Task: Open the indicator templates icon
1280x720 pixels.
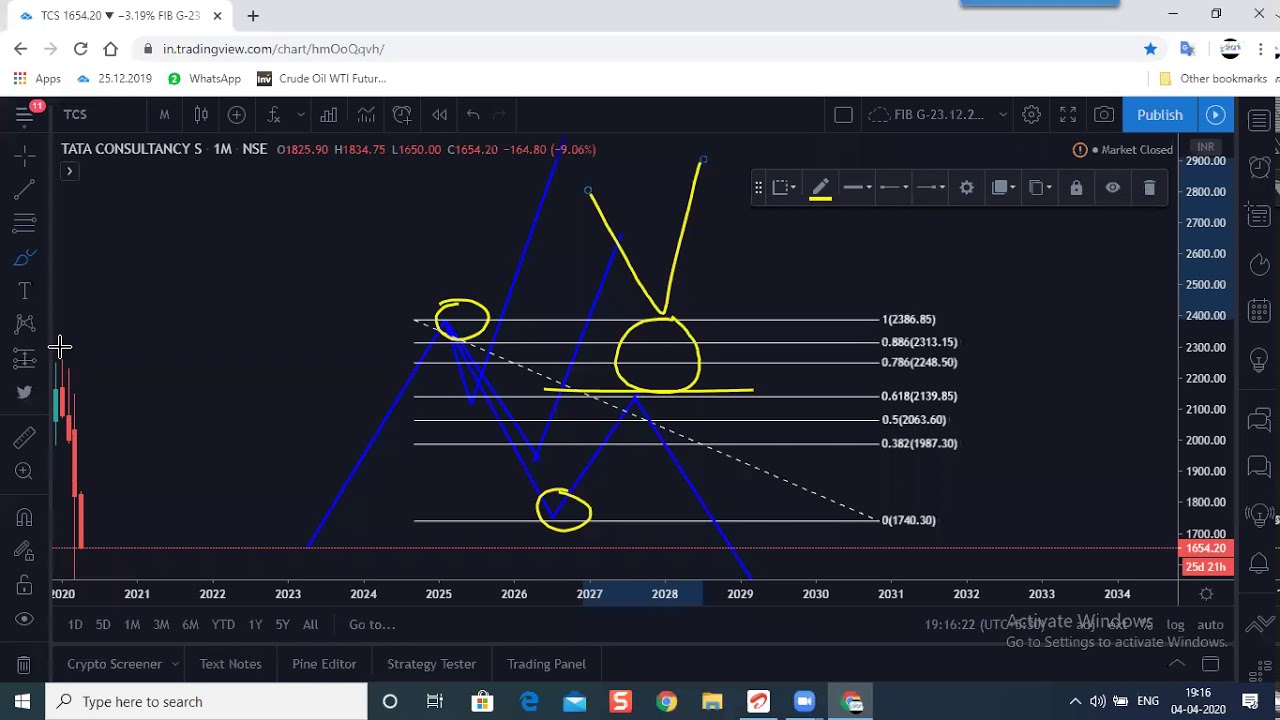Action: click(x=366, y=115)
